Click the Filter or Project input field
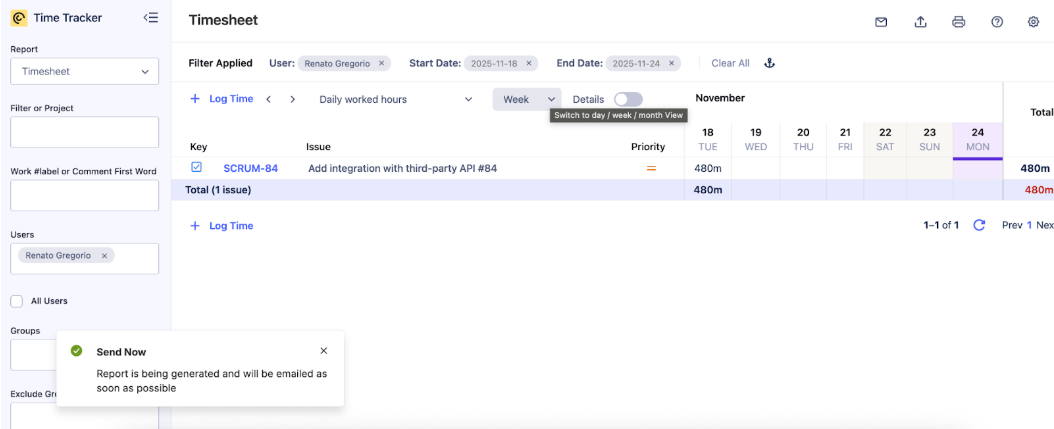This screenshot has height=429, width=1054. (85, 132)
